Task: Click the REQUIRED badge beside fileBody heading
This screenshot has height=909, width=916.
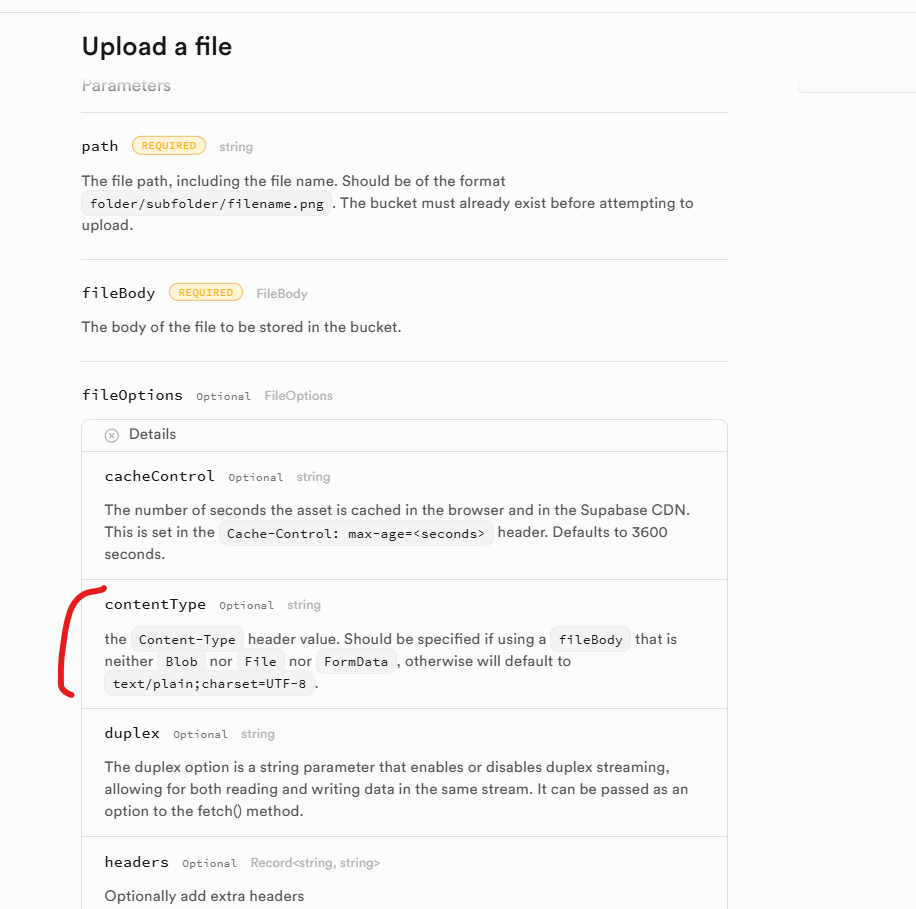Action: point(206,293)
